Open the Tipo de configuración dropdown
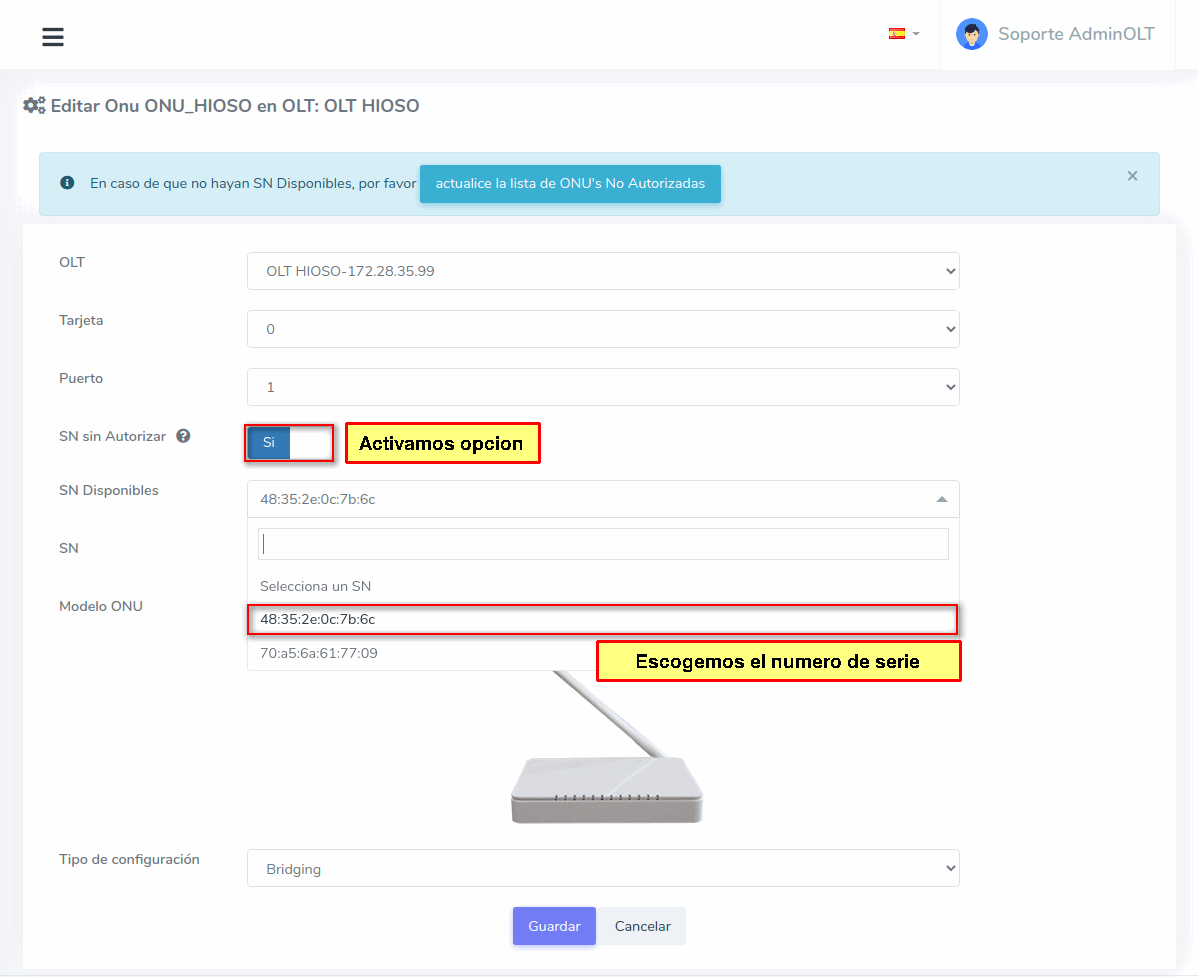 602,869
